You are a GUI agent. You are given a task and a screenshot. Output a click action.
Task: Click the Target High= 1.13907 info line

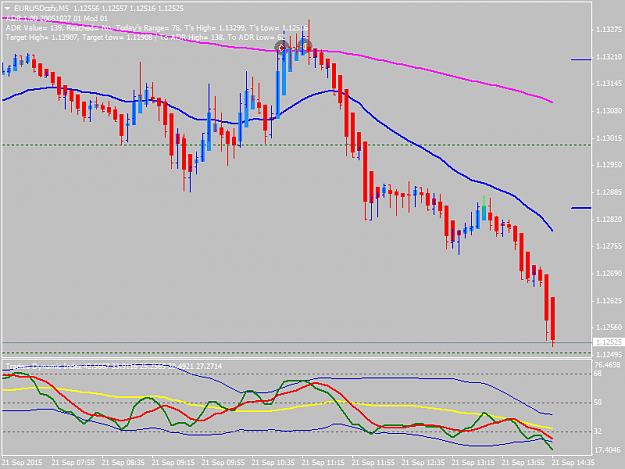click(x=146, y=37)
